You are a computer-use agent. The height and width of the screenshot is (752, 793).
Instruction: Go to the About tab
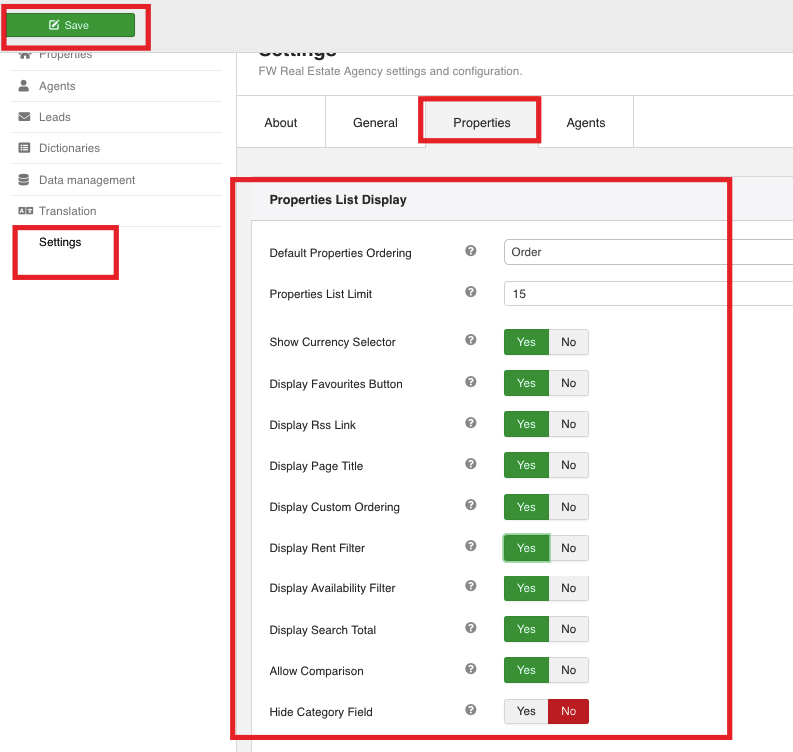pyautogui.click(x=281, y=123)
